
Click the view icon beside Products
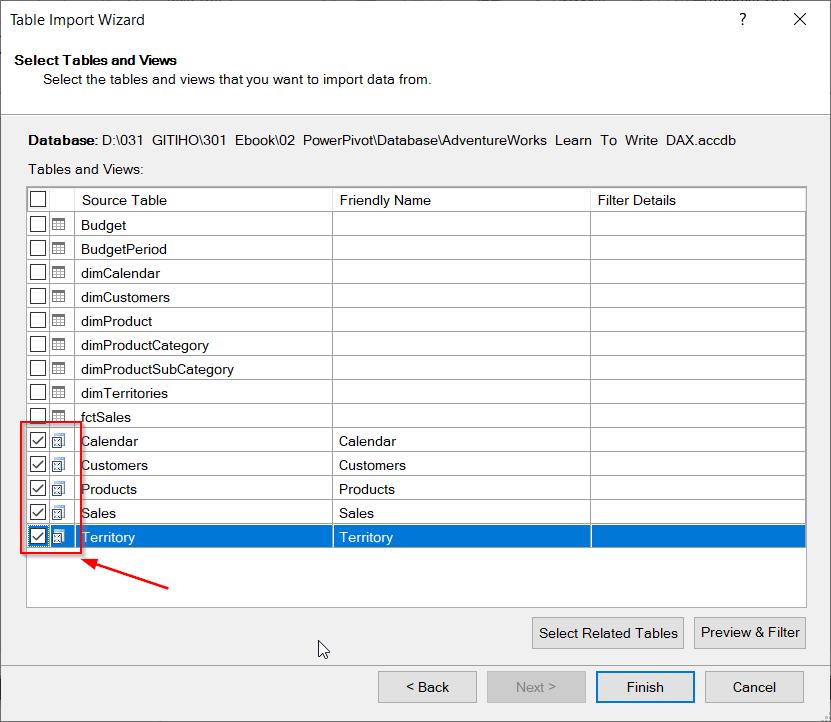(x=59, y=489)
